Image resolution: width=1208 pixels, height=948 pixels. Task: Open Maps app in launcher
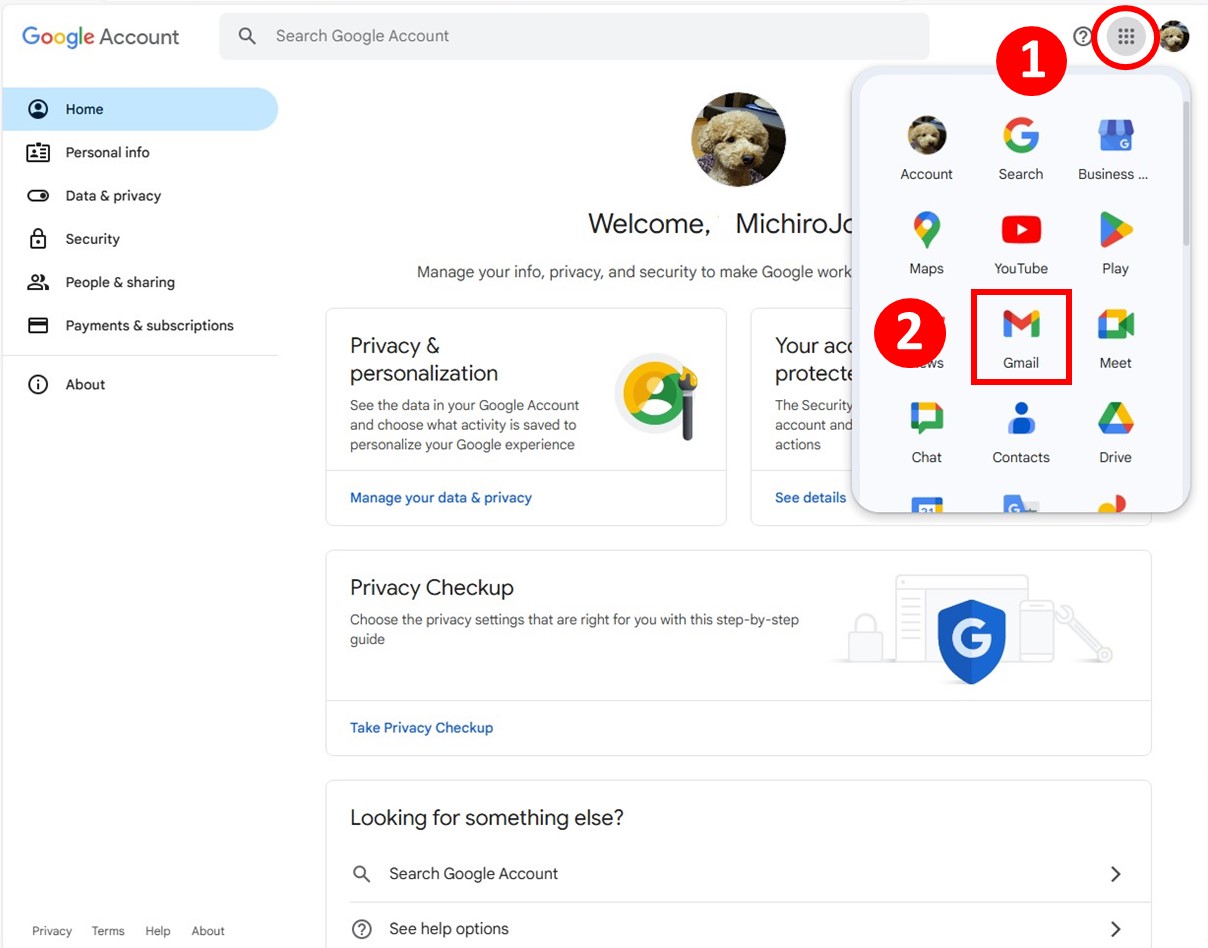click(926, 244)
